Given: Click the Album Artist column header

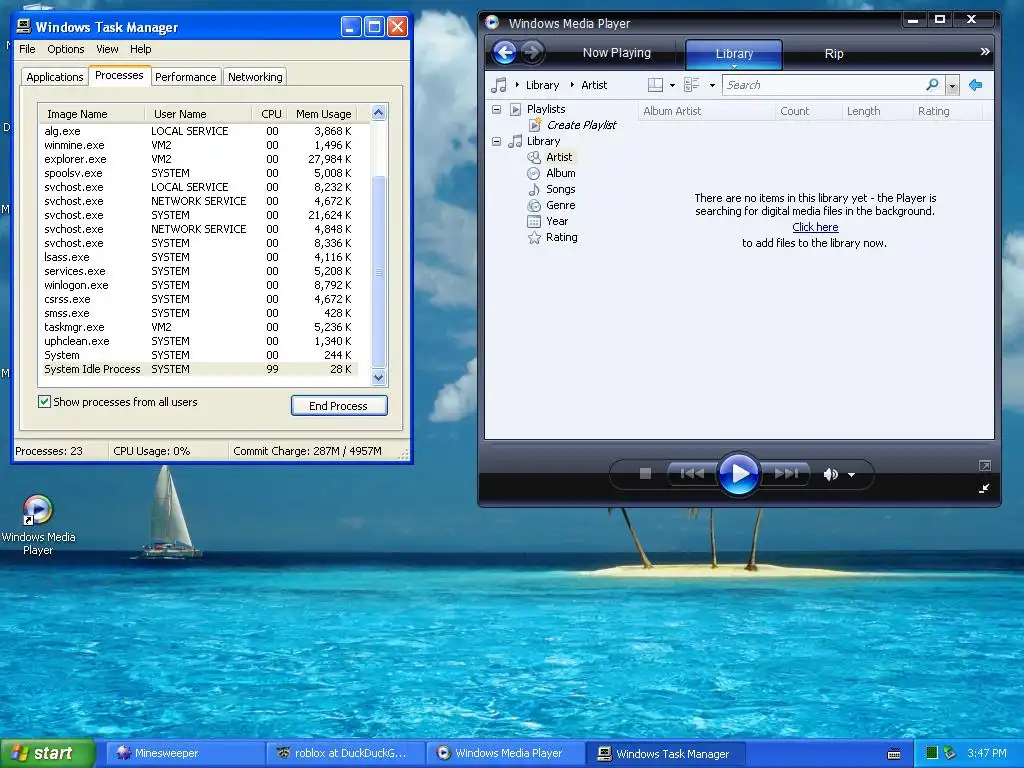Looking at the screenshot, I should tap(706, 111).
